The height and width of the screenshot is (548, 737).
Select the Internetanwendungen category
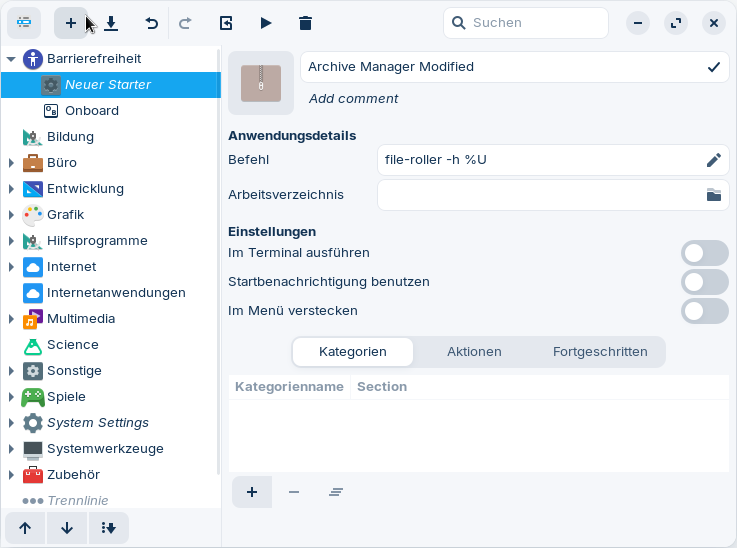pos(111,293)
